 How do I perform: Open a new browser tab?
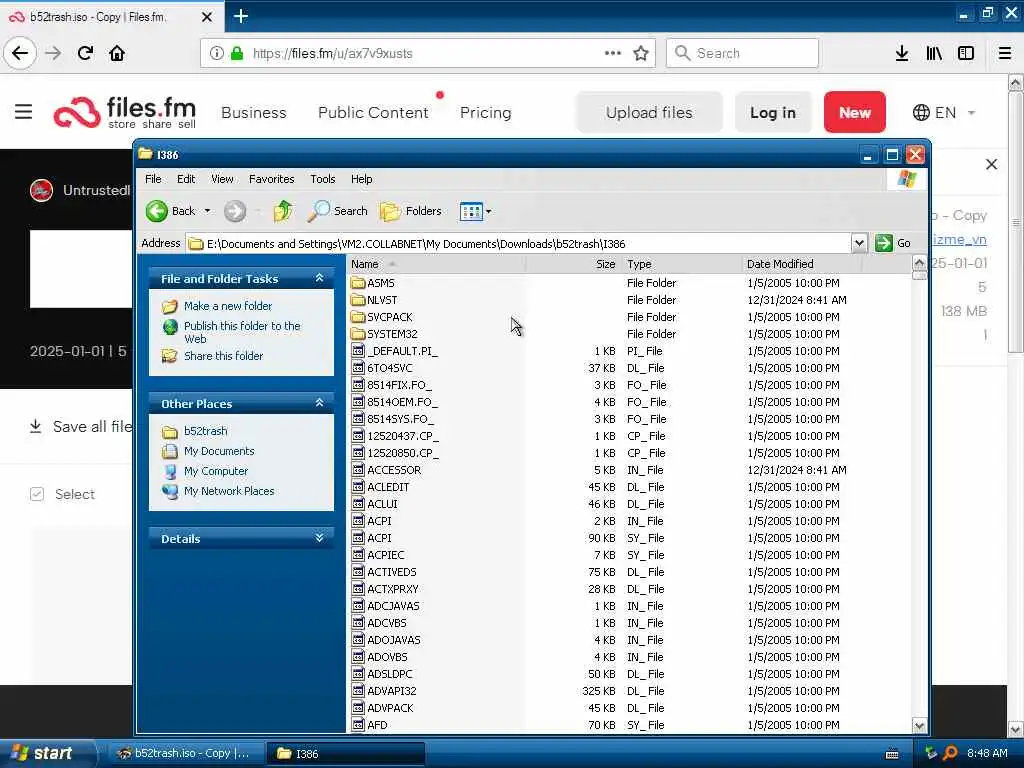(x=241, y=16)
